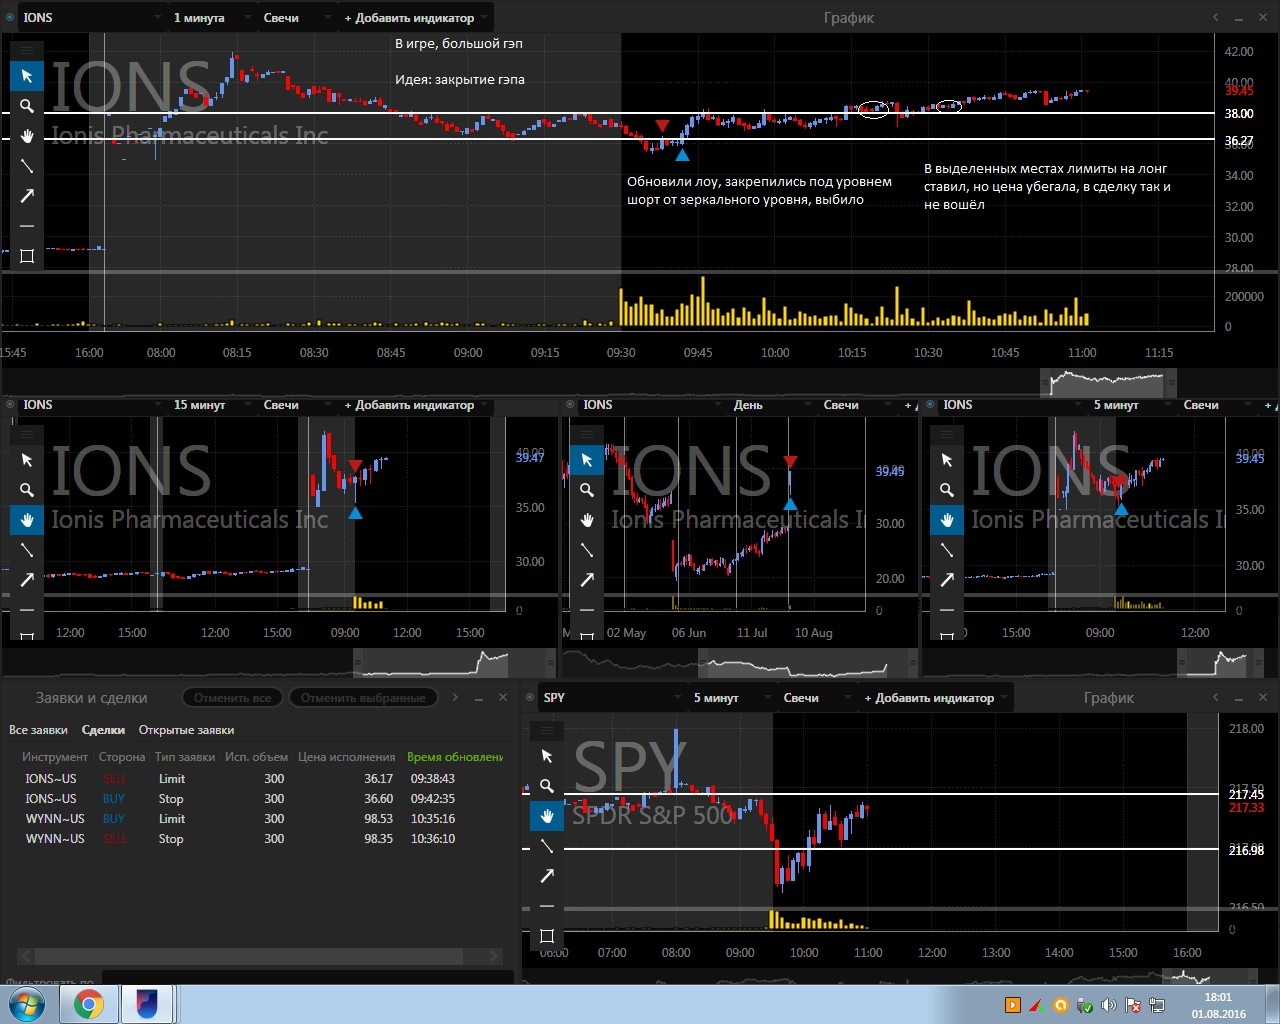Click the volume speaker icon in the system tray

click(1108, 1005)
